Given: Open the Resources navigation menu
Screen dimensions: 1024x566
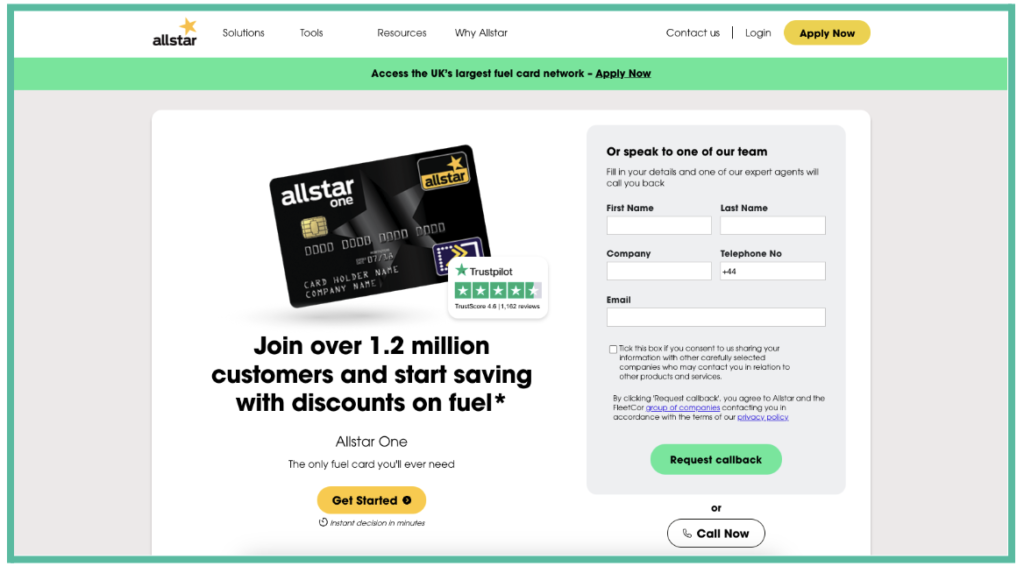Looking at the screenshot, I should point(402,33).
